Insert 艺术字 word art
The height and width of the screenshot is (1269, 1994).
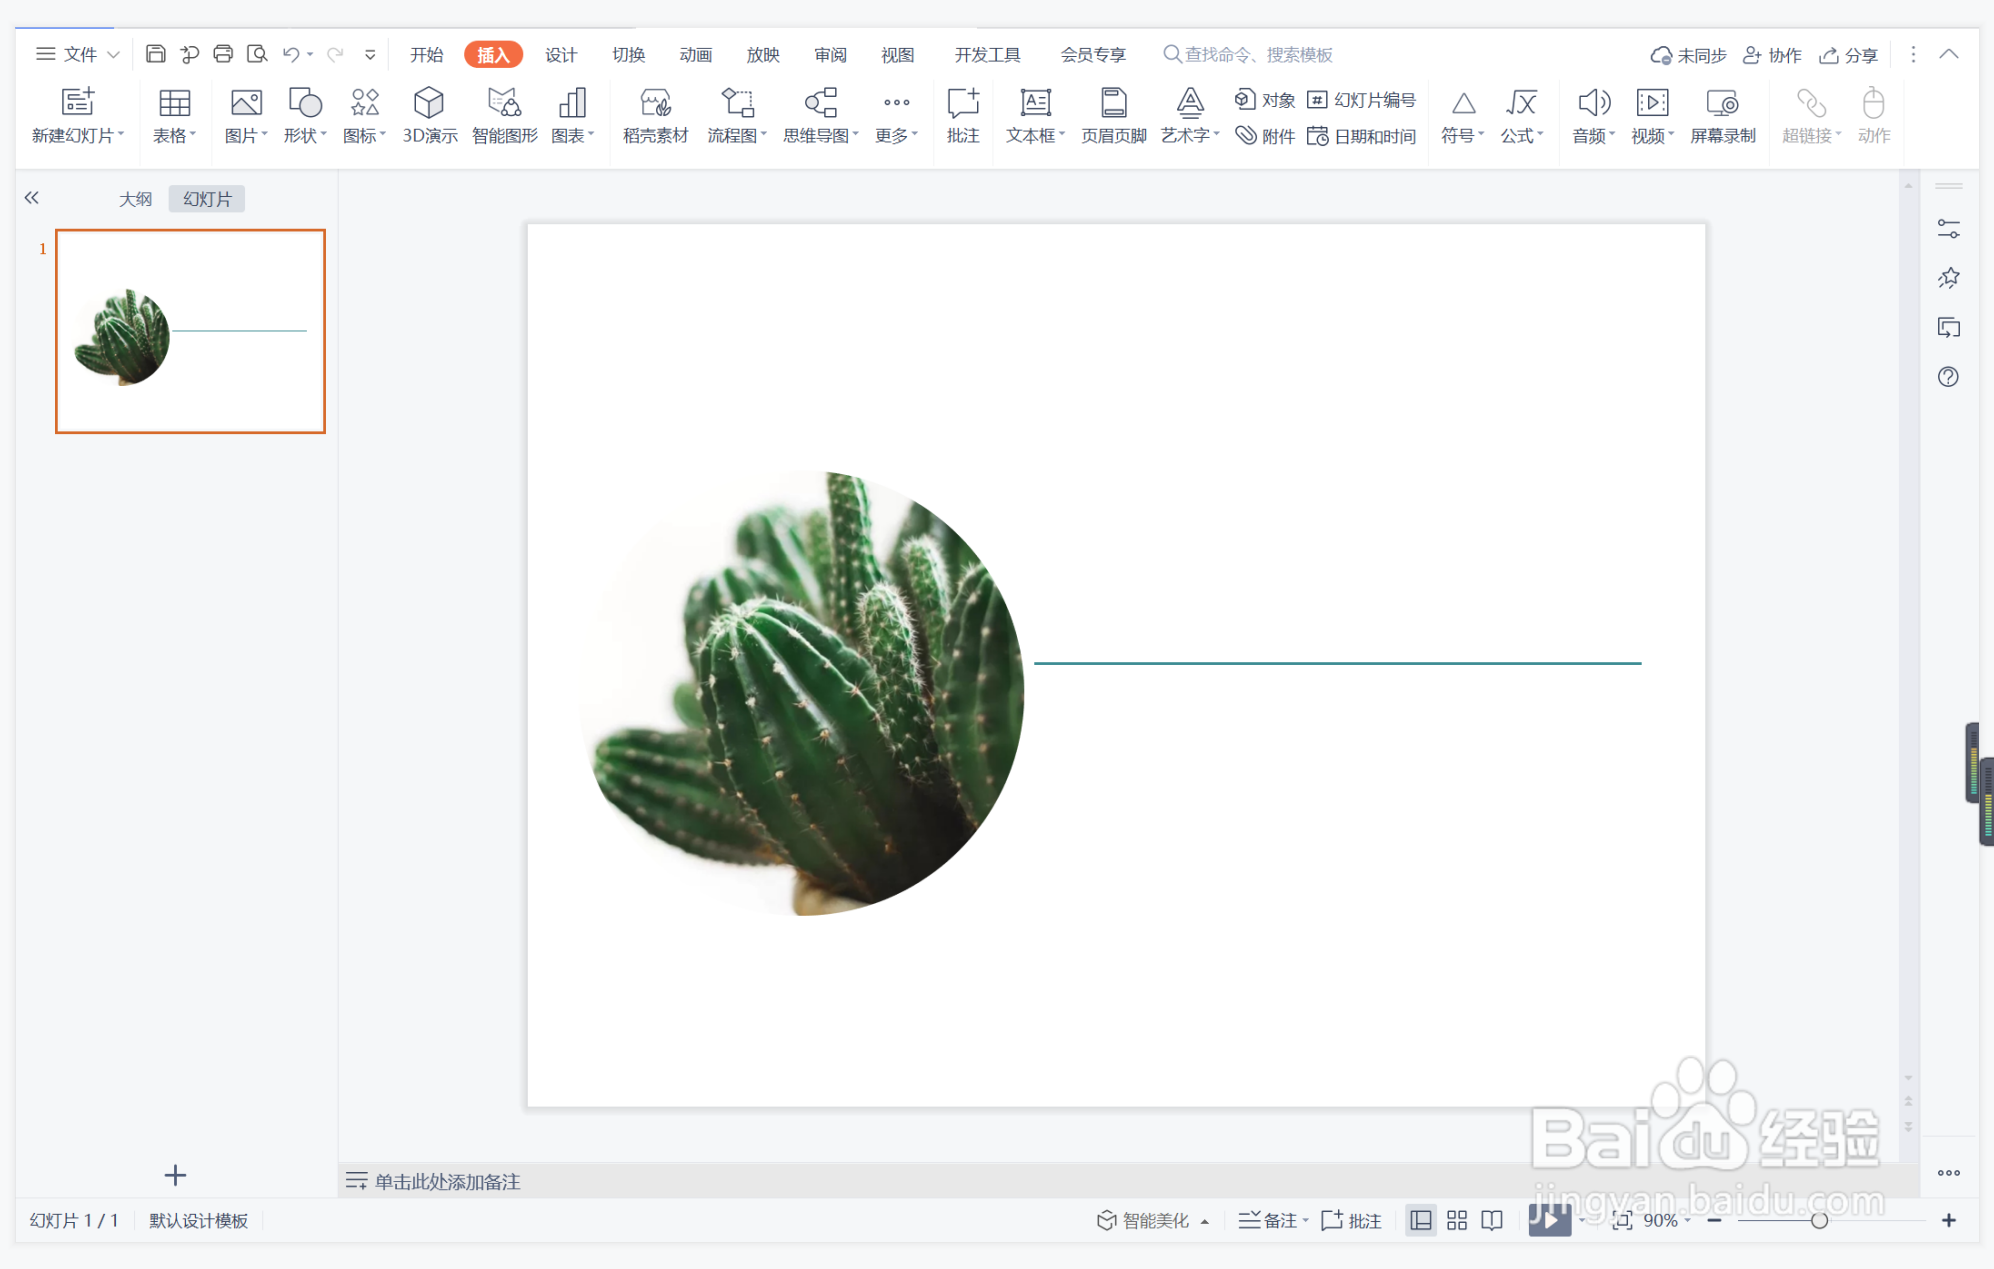click(1190, 102)
